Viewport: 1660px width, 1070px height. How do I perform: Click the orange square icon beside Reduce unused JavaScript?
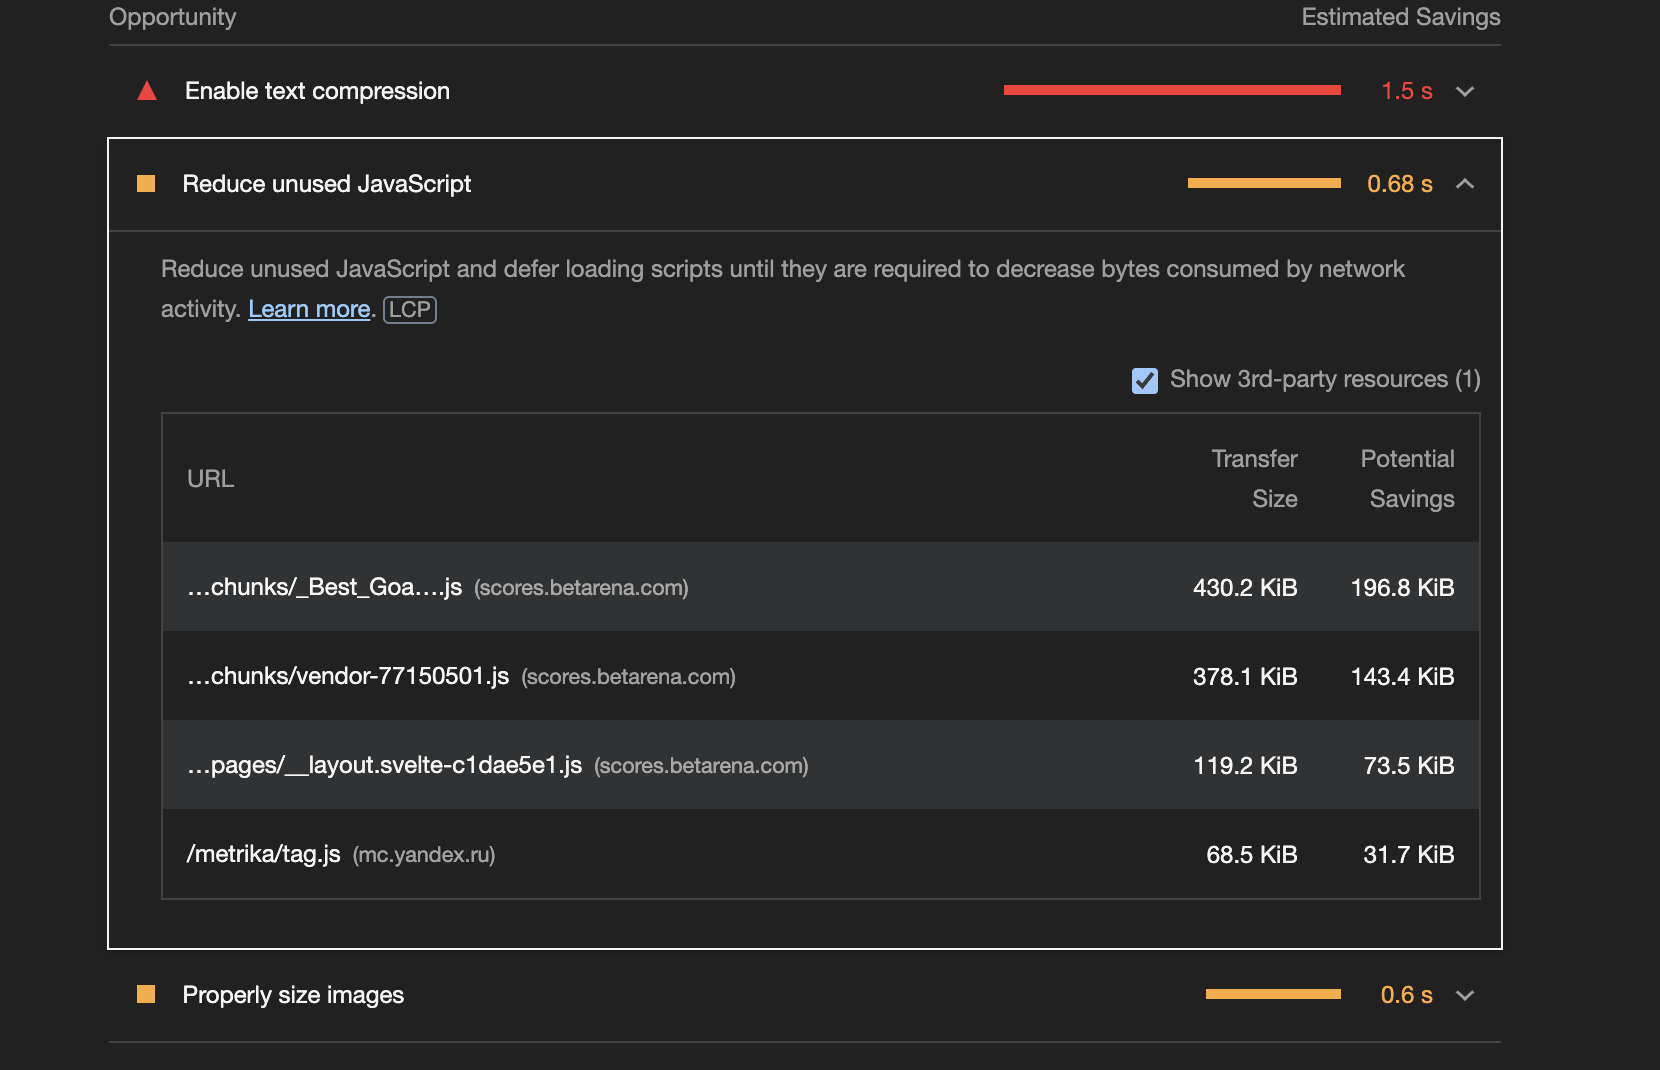coord(146,184)
